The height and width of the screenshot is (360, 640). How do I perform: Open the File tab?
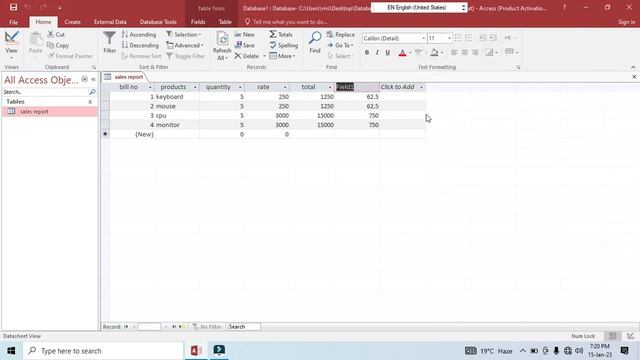point(13,22)
